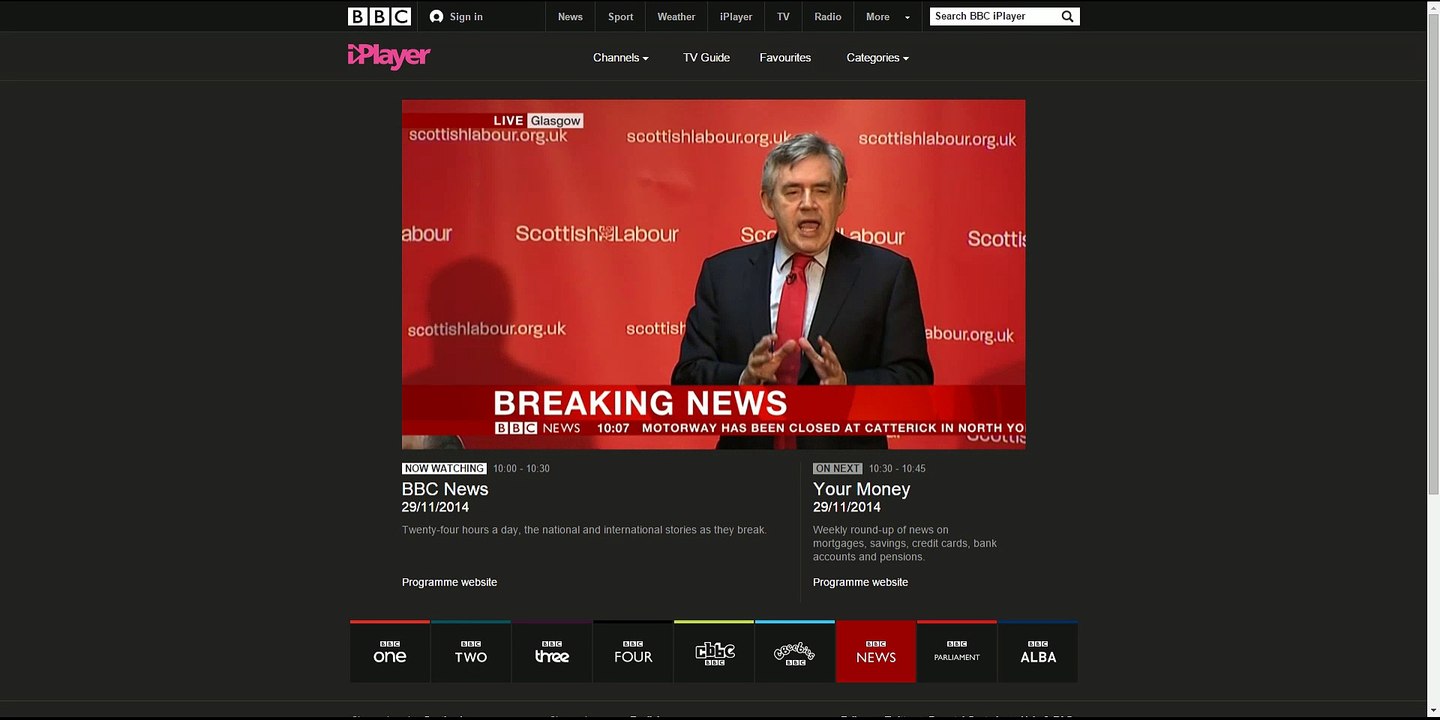Select the BBC Three channel icon
The image size is (1440, 720).
point(552,652)
